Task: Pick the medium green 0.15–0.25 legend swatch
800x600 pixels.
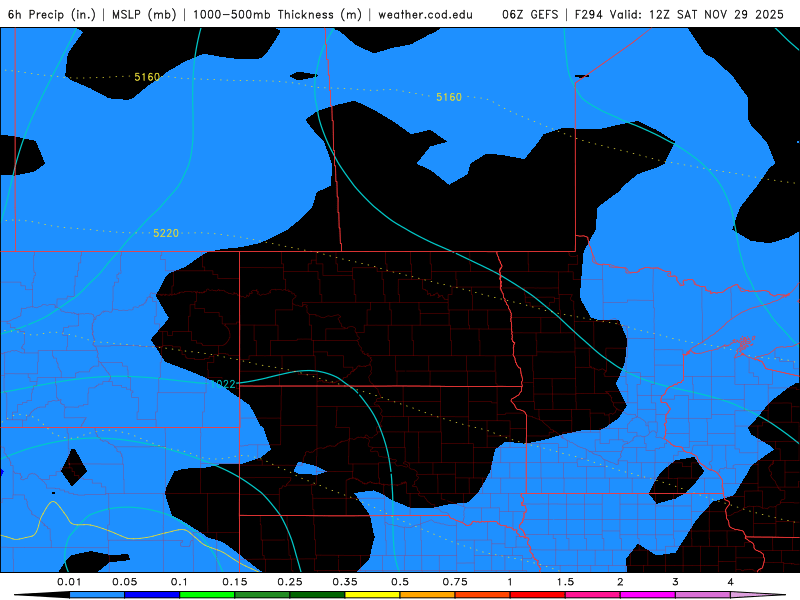Action: point(262,595)
